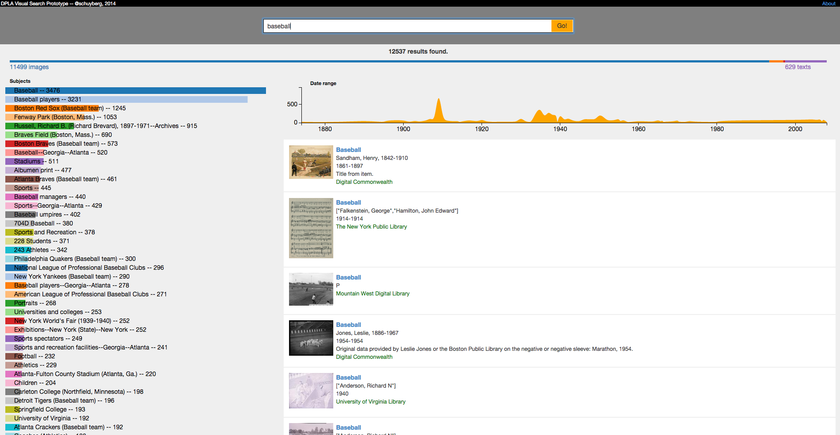Select Baseball managers -- 440 subject
The width and height of the screenshot is (840, 435).
point(46,197)
